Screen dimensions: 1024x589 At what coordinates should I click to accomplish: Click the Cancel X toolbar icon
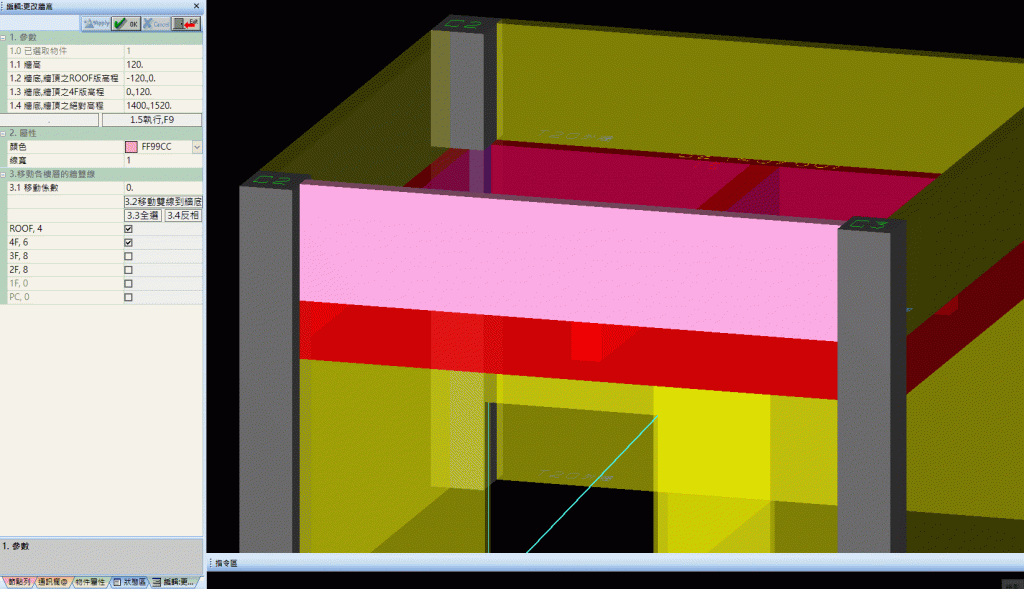(x=156, y=24)
